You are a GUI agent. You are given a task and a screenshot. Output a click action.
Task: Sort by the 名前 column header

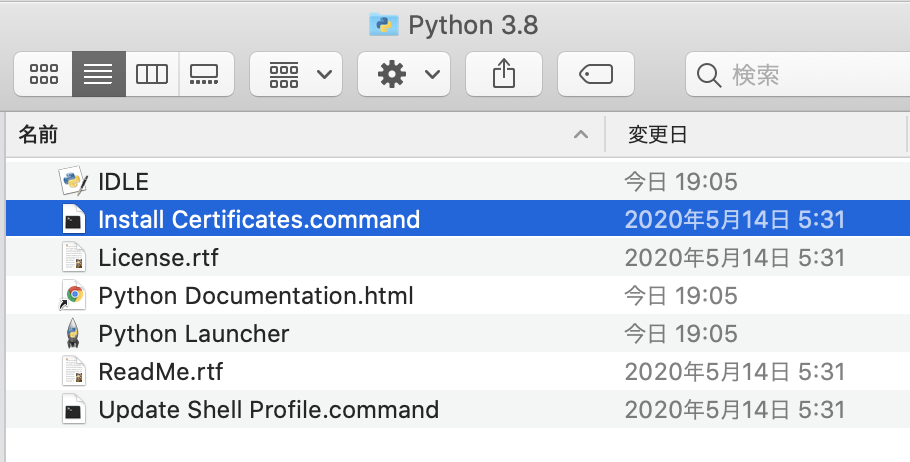305,135
